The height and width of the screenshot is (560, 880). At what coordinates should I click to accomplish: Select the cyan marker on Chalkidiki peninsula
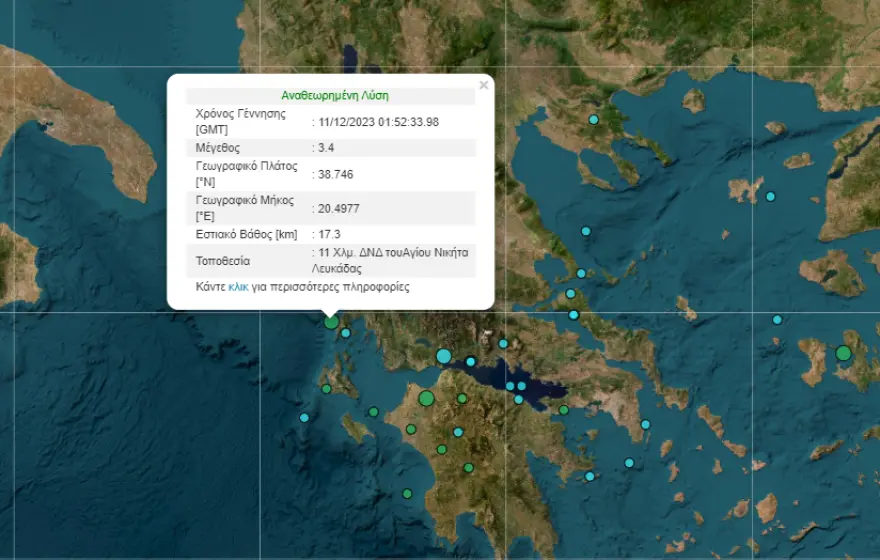pos(593,120)
